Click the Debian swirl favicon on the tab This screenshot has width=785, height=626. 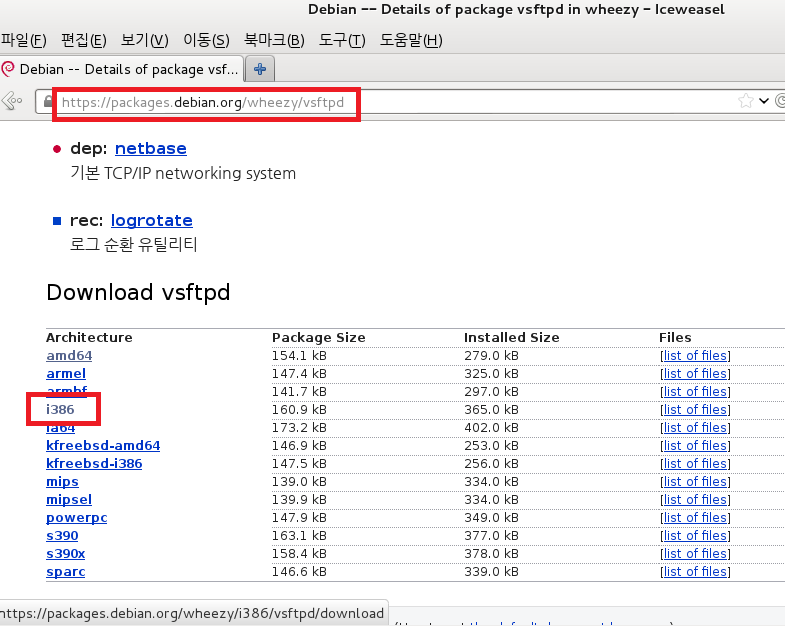(8, 69)
